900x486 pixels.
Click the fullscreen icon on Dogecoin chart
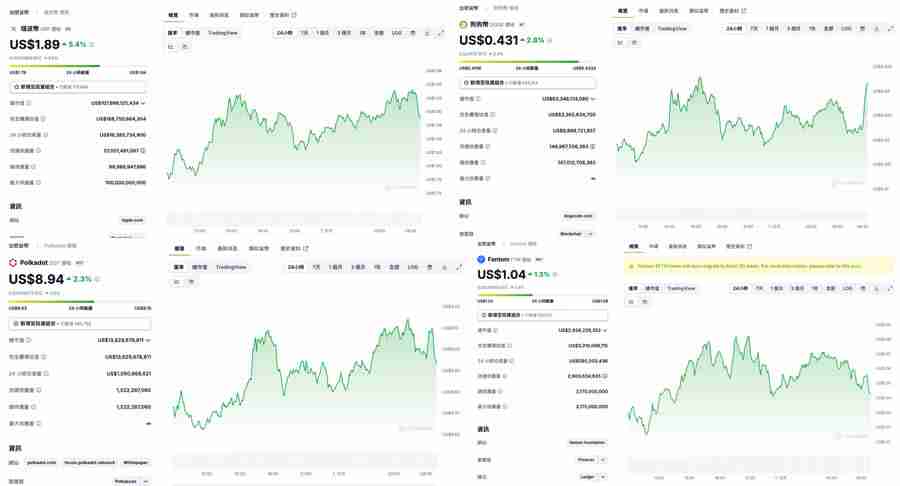[890, 29]
